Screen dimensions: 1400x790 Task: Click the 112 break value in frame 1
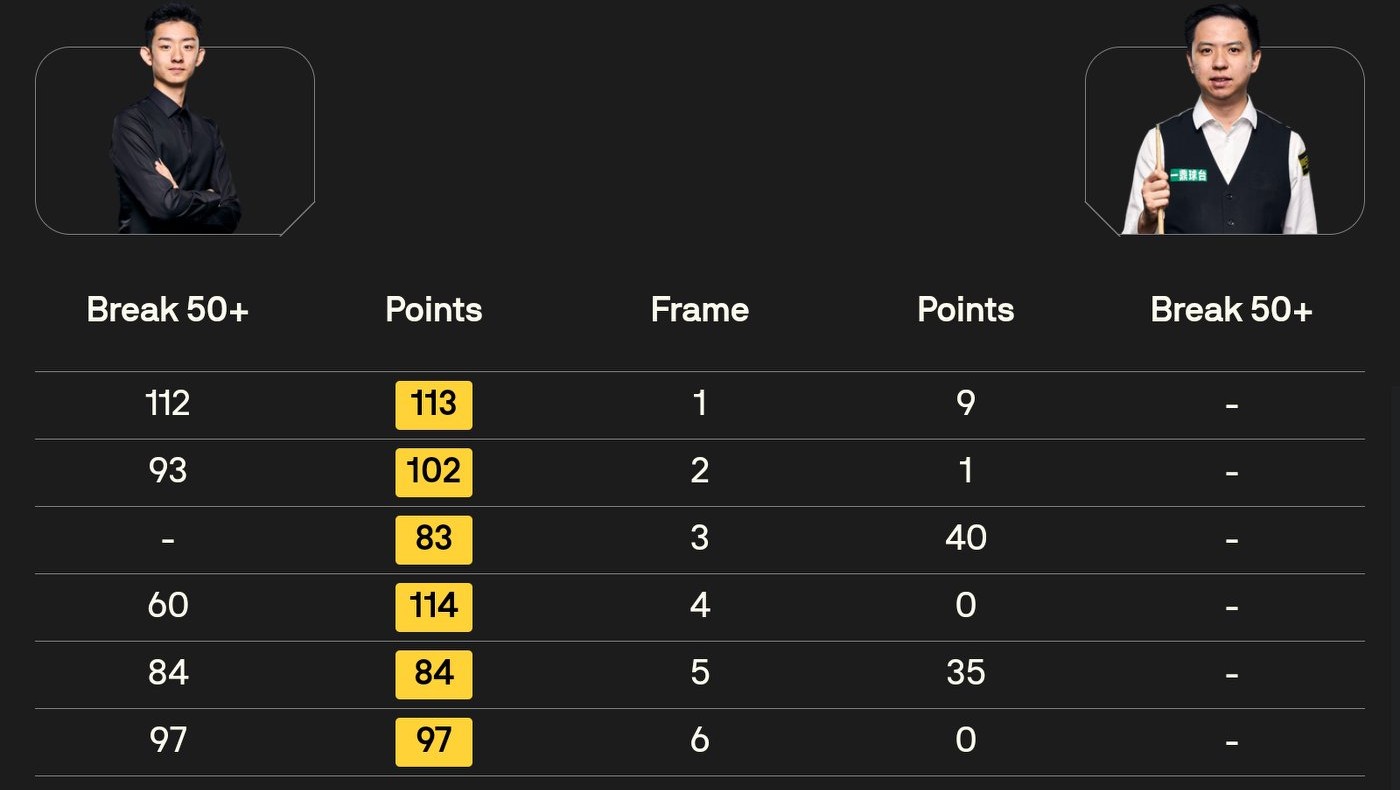pyautogui.click(x=167, y=404)
